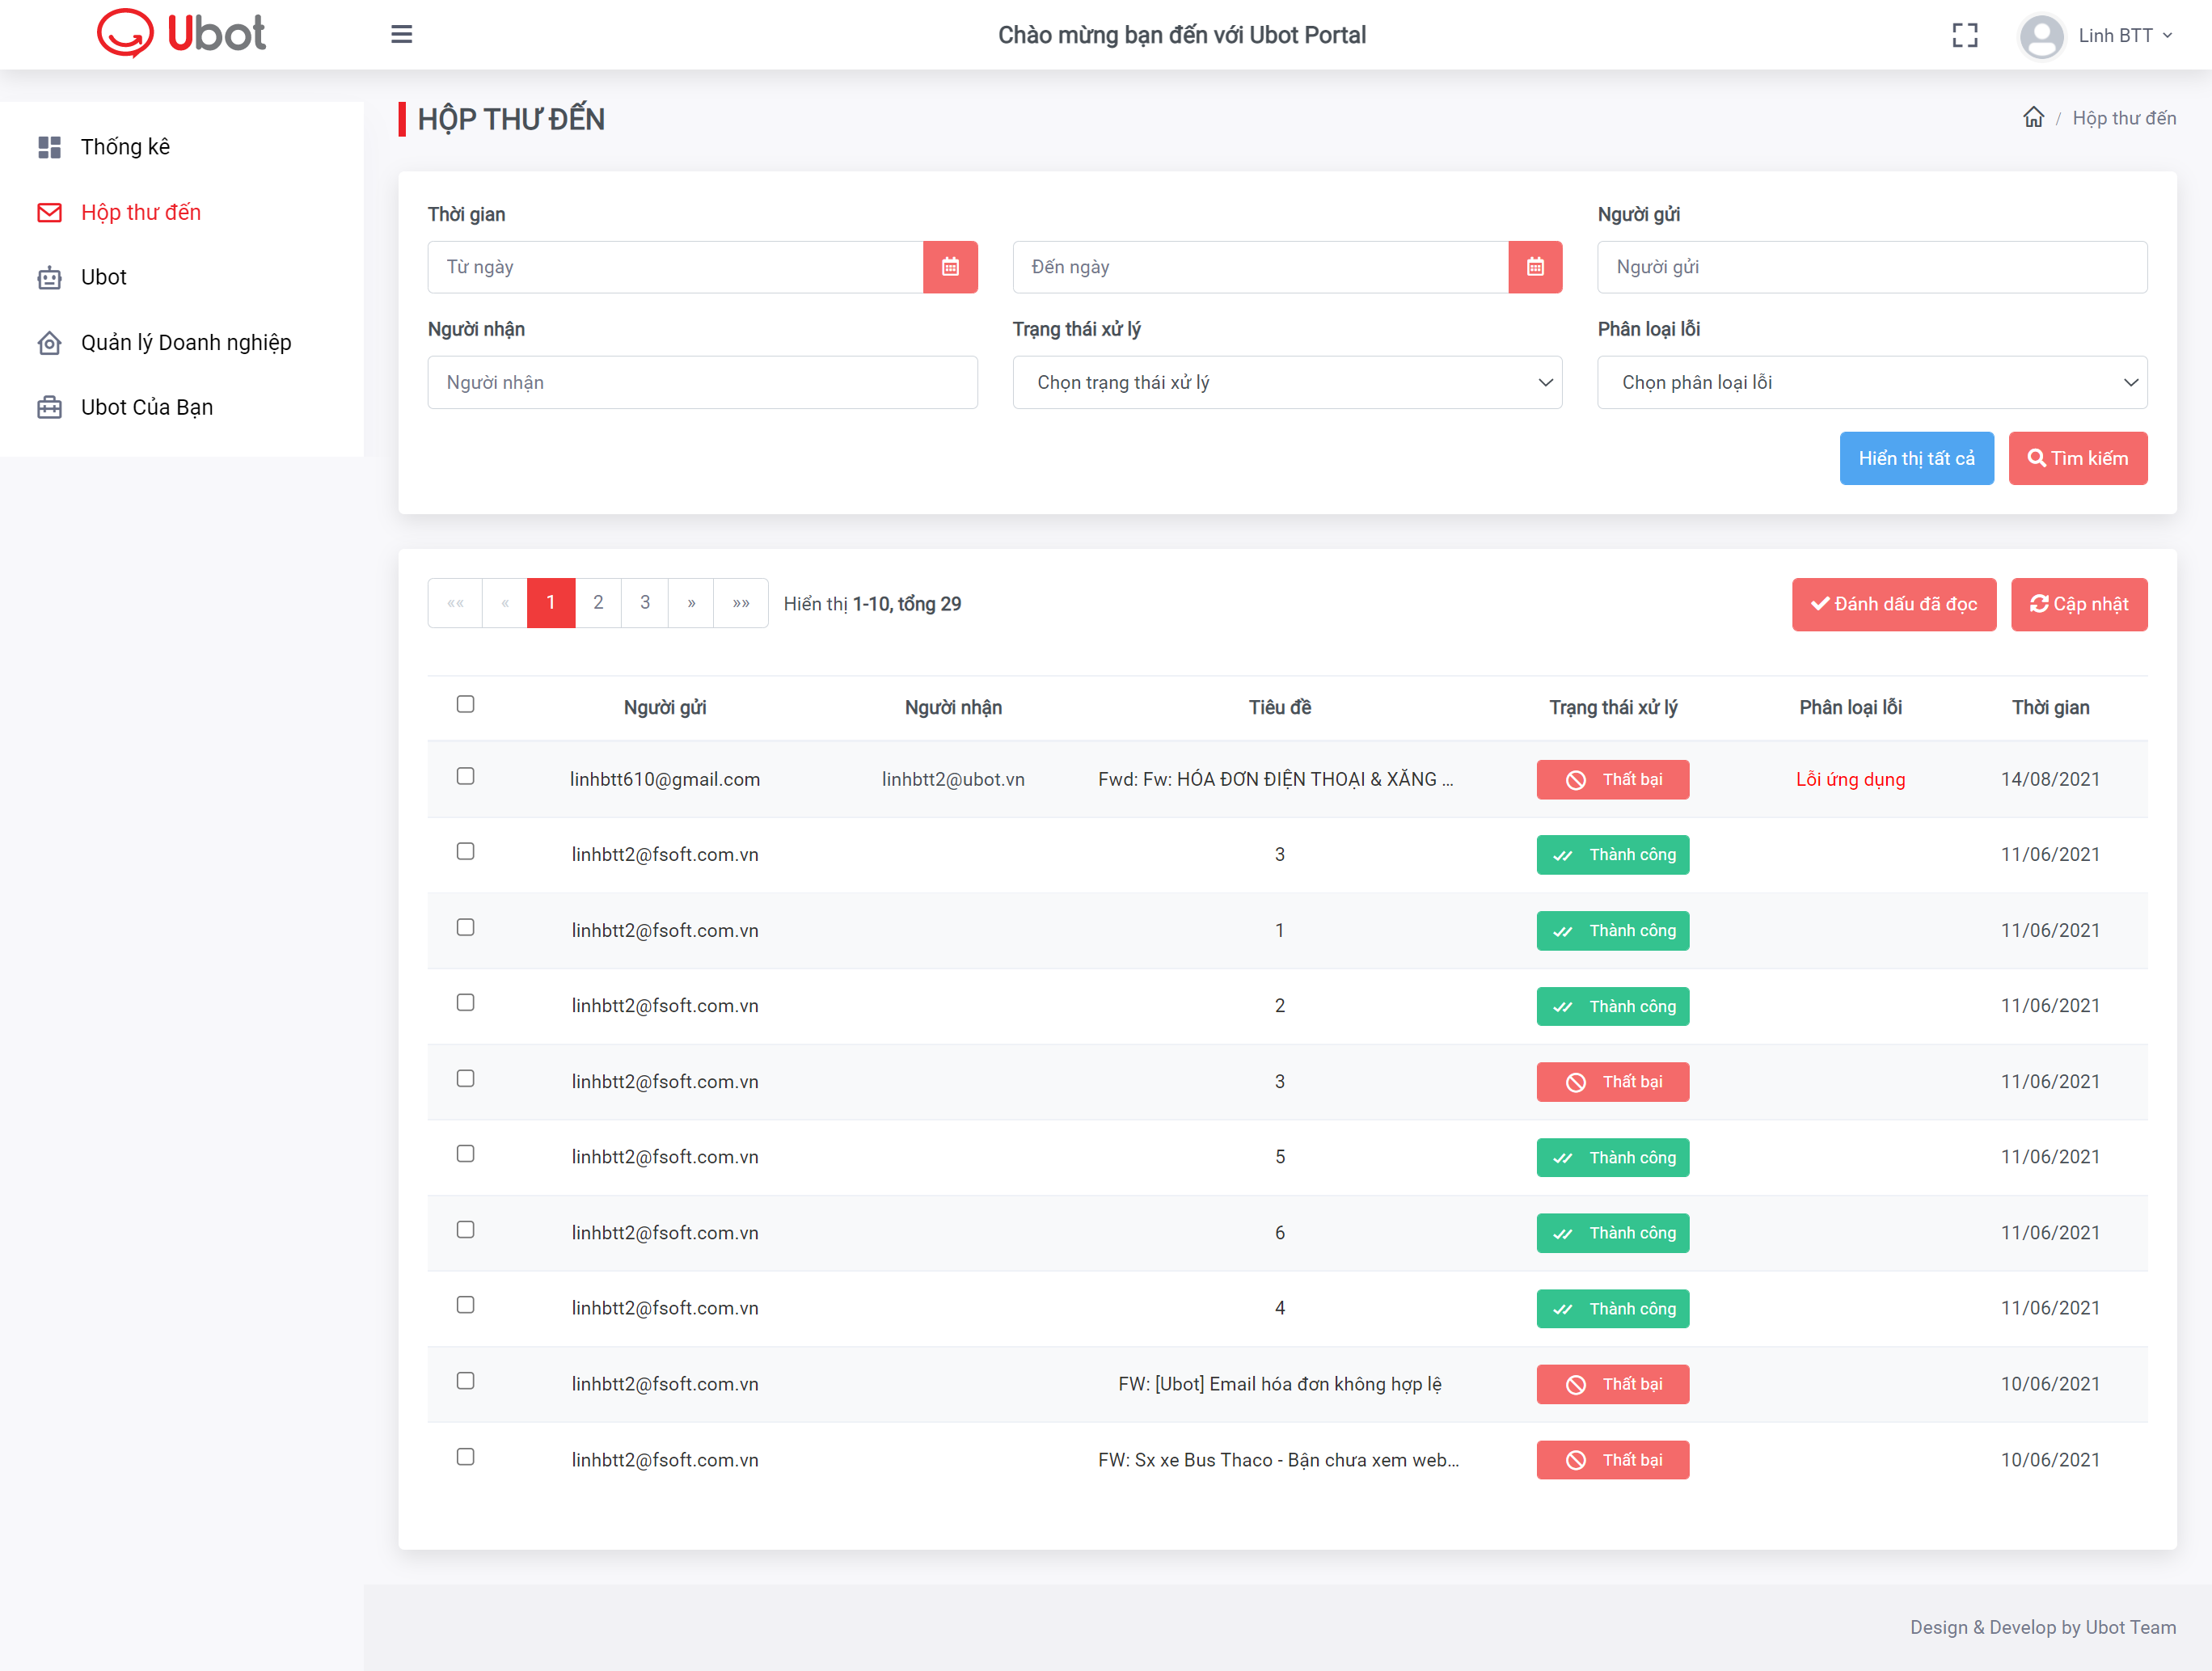The width and height of the screenshot is (2212, 1671).
Task: Click Thất bại badge dated 14/08/2021
Action: (1612, 779)
